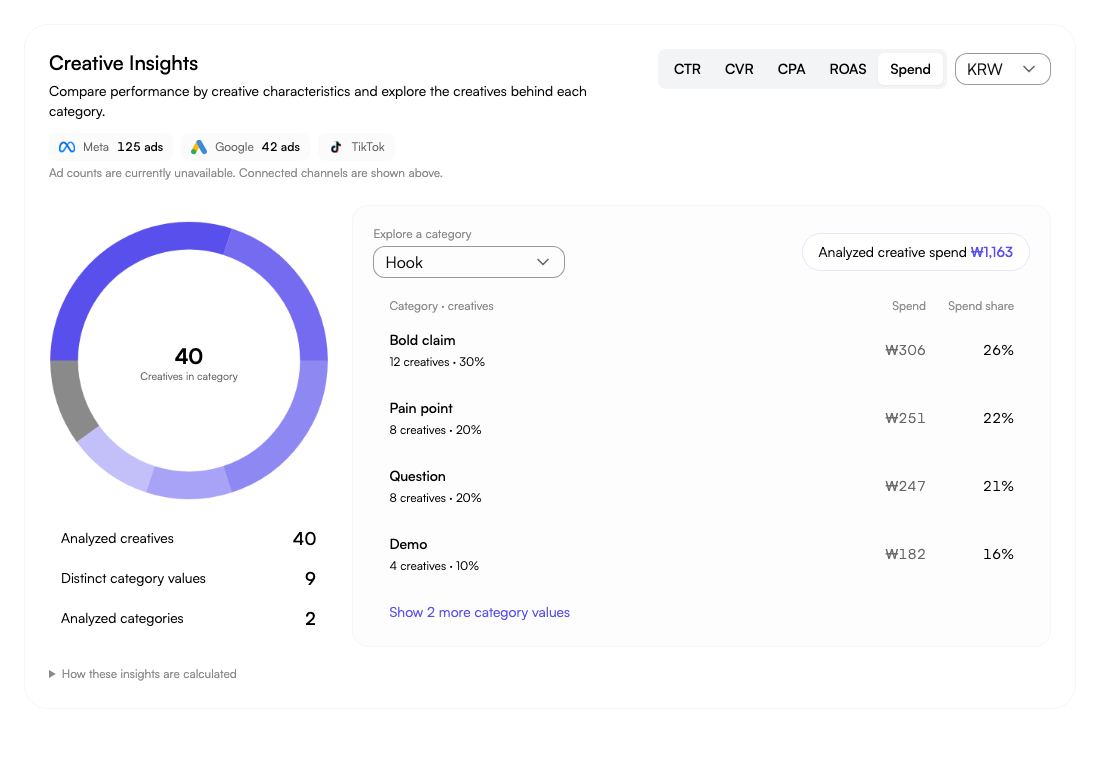Click the ₩251 spend value
The height and width of the screenshot is (760, 1100).
coord(905,418)
